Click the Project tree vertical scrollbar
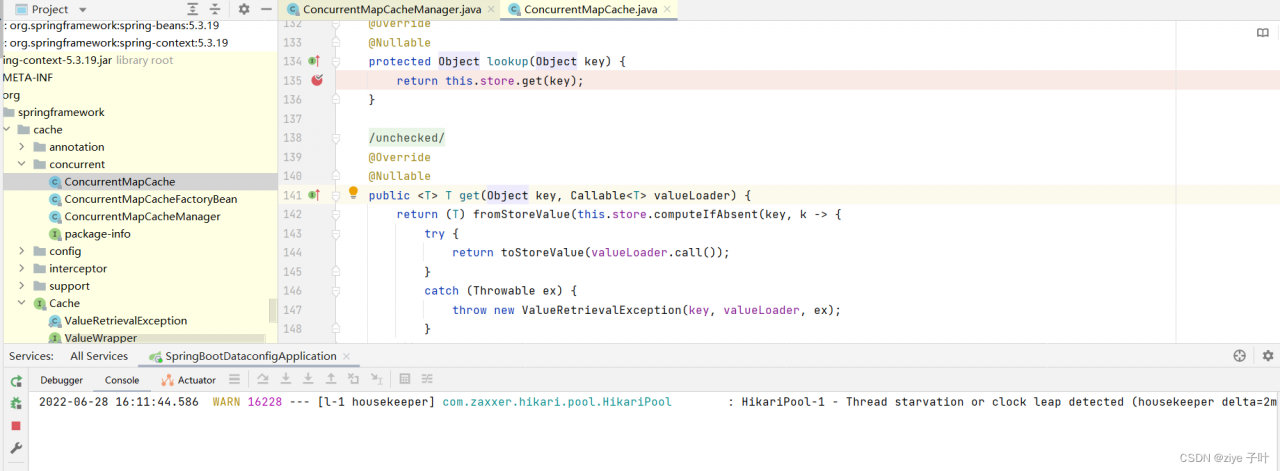Screen dimensions: 1280x471 coord(273,311)
